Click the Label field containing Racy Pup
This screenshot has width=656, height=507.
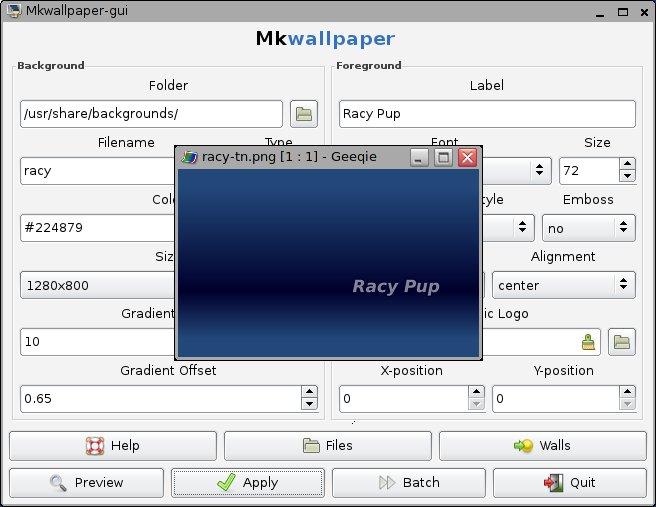[x=487, y=114]
